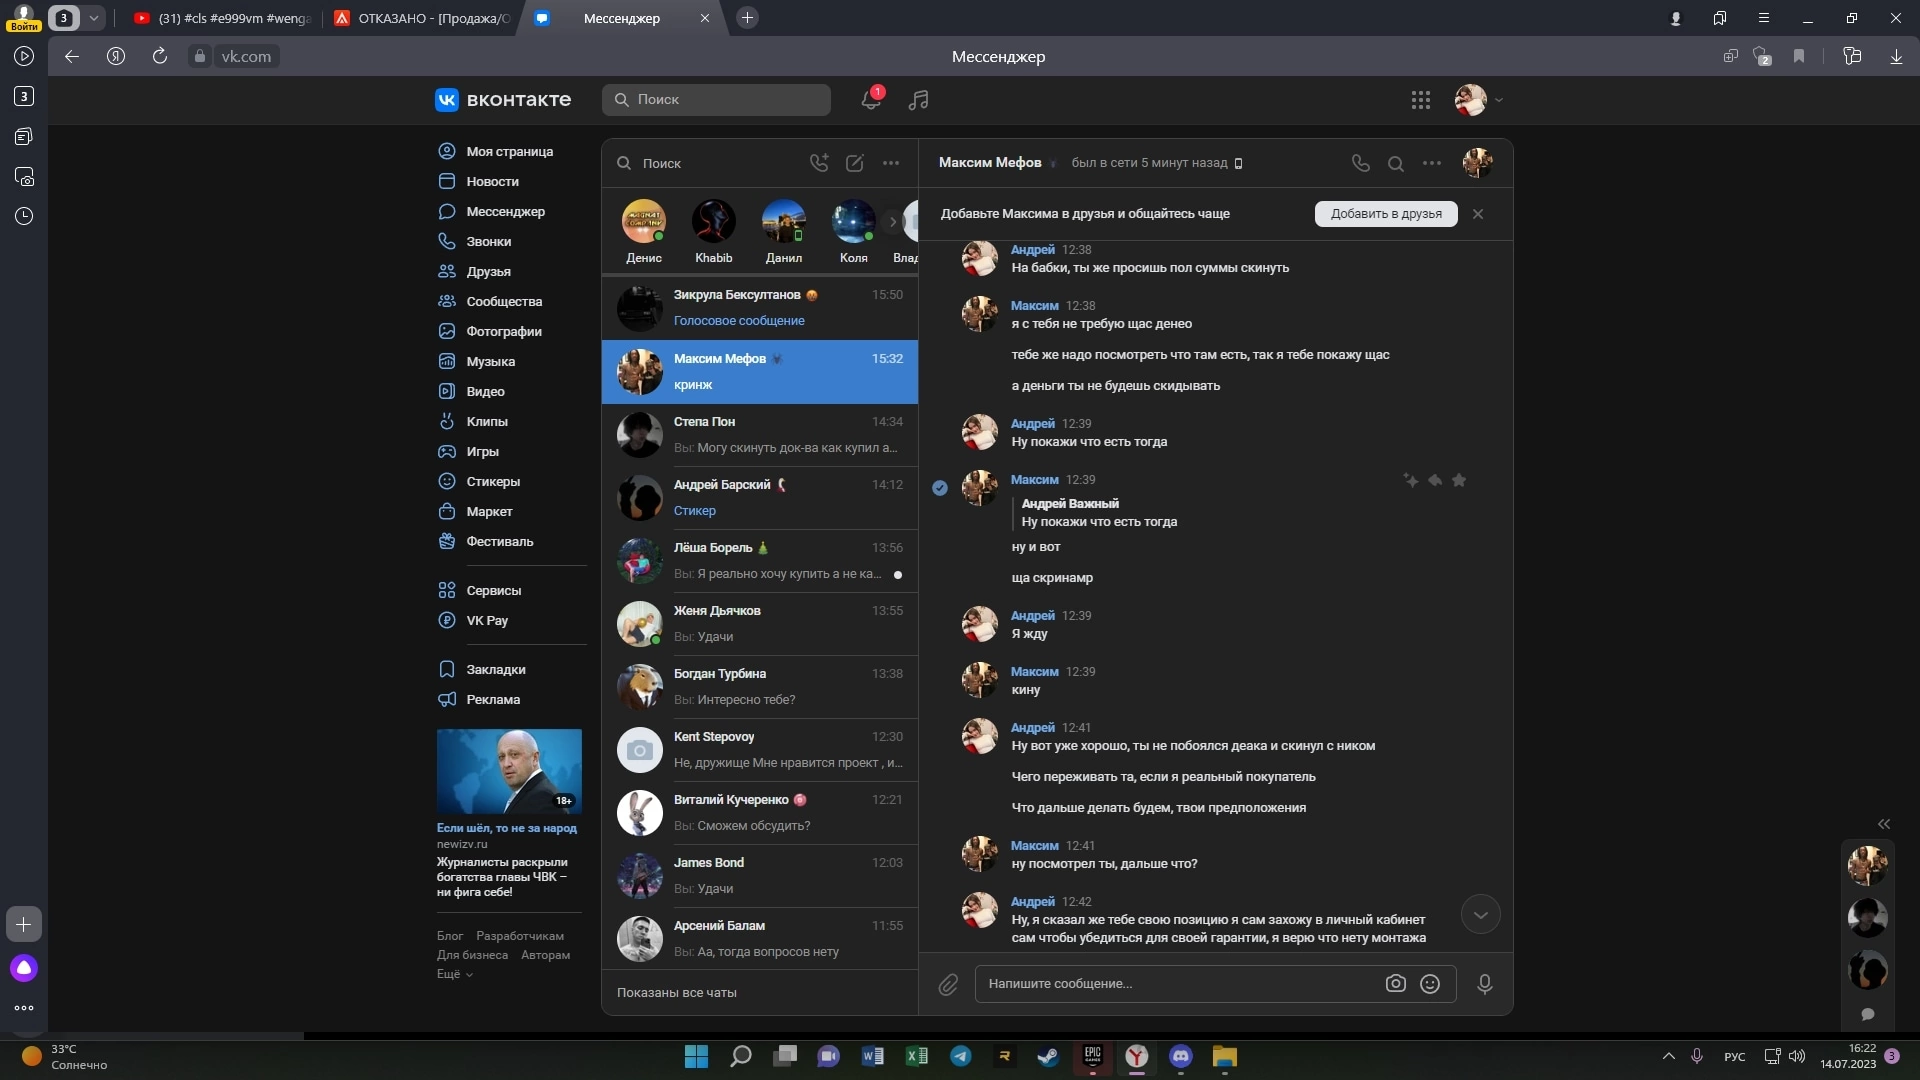Screen dimensions: 1920x1080
Task: Open the emoji picker in message field
Action: [x=1430, y=984]
